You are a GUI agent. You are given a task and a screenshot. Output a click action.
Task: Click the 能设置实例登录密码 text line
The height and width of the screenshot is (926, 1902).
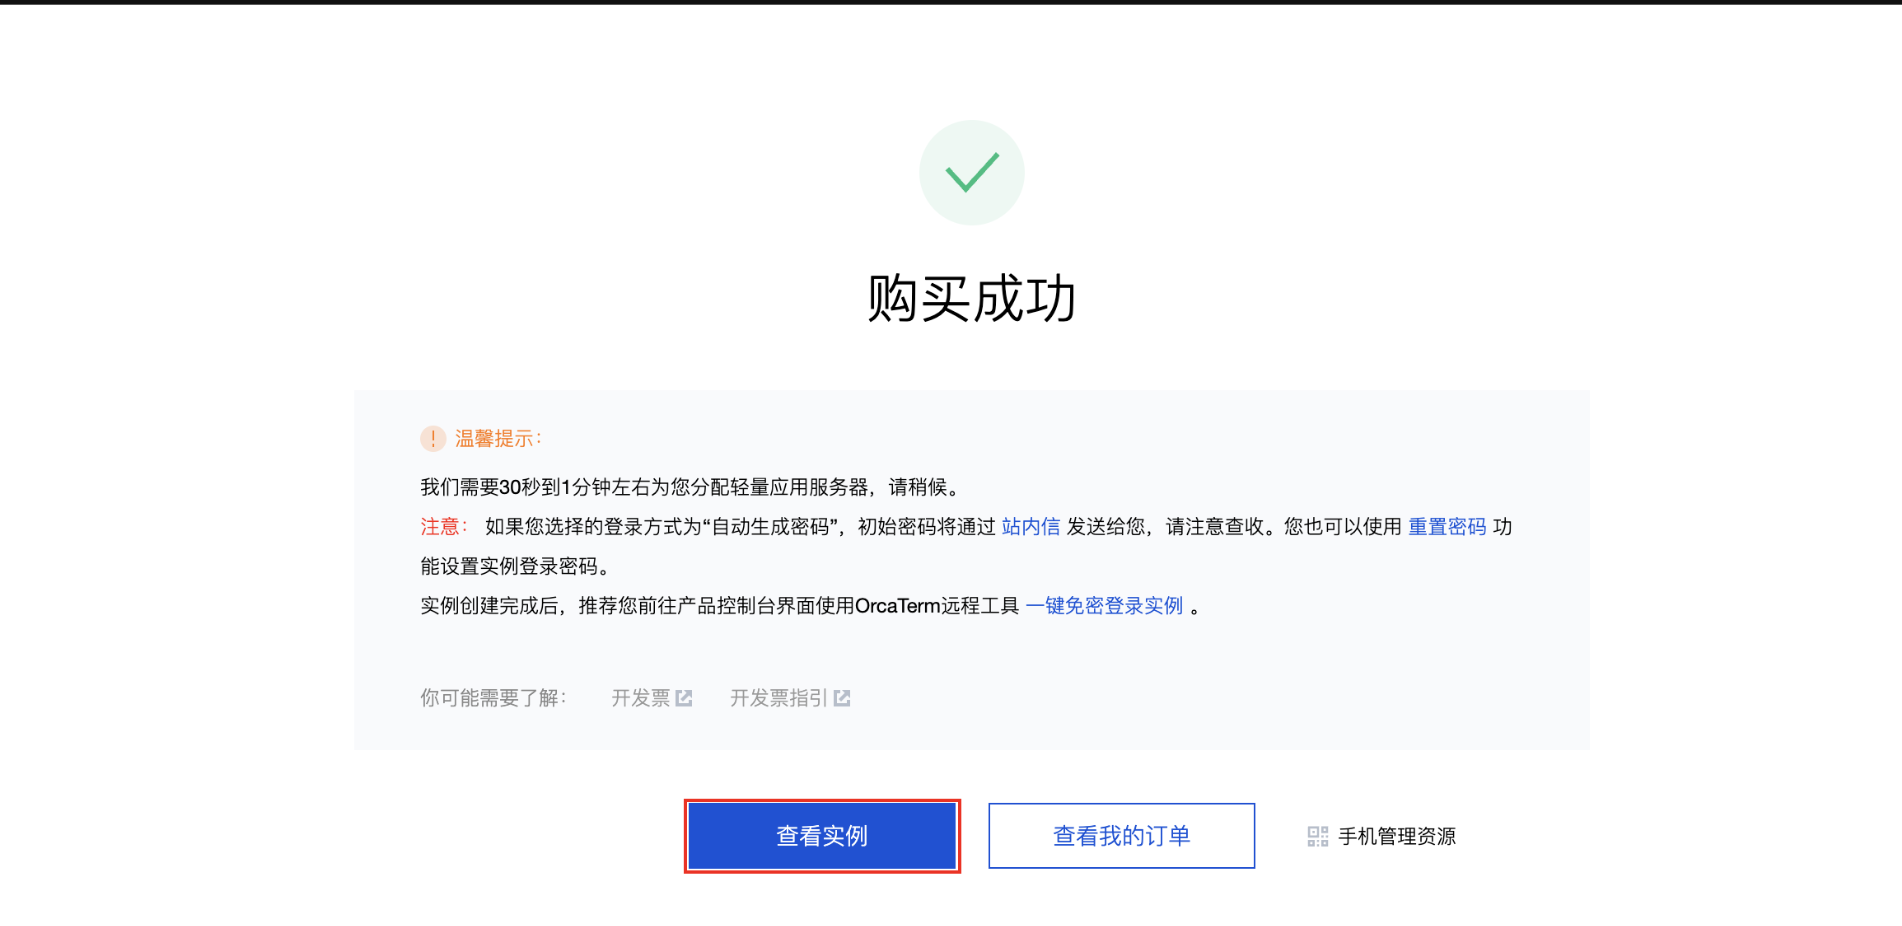pos(515,566)
